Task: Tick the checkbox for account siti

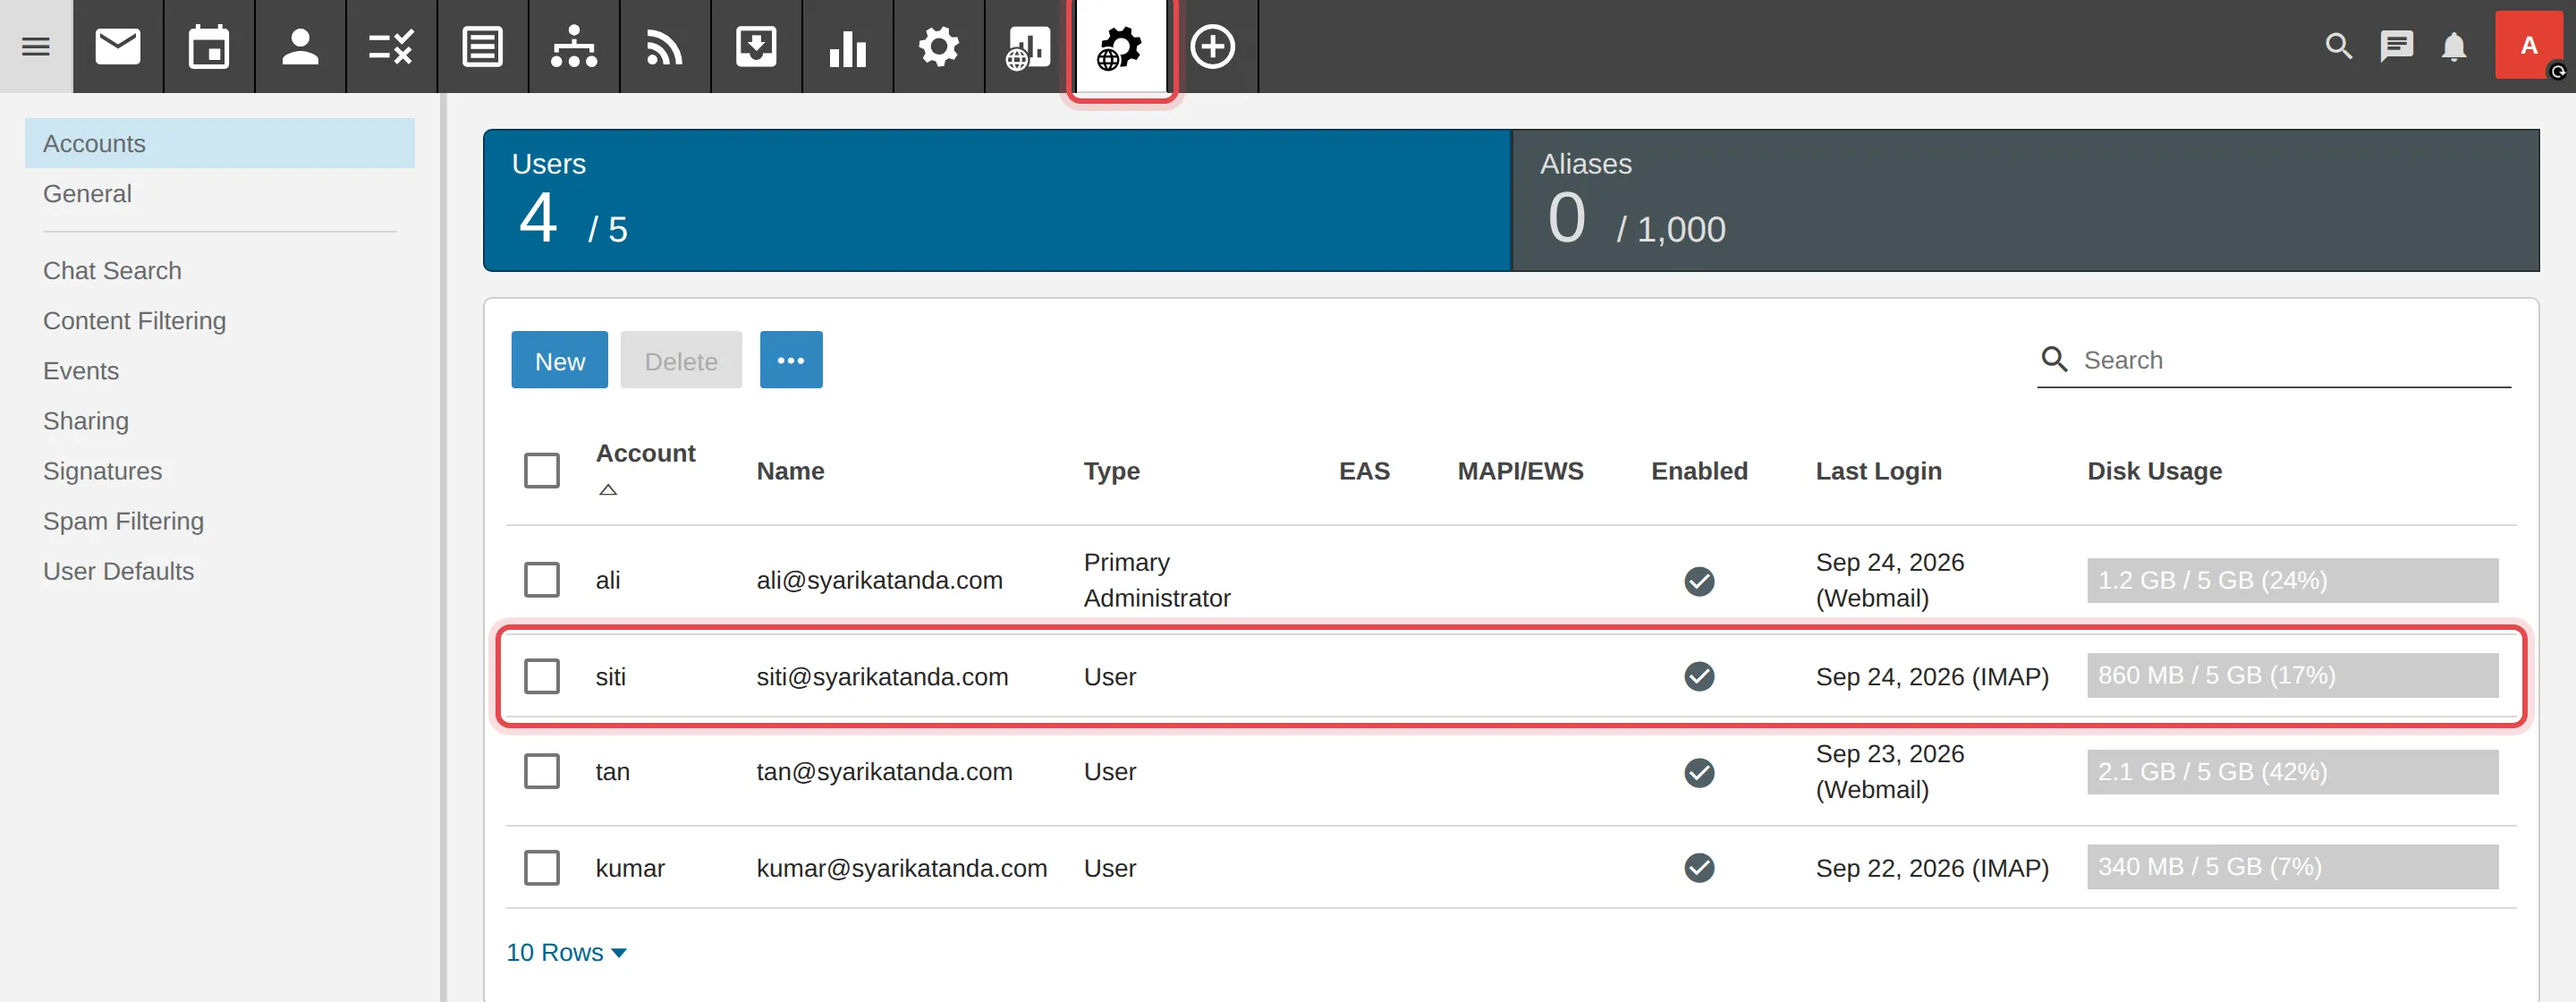Action: [x=542, y=676]
